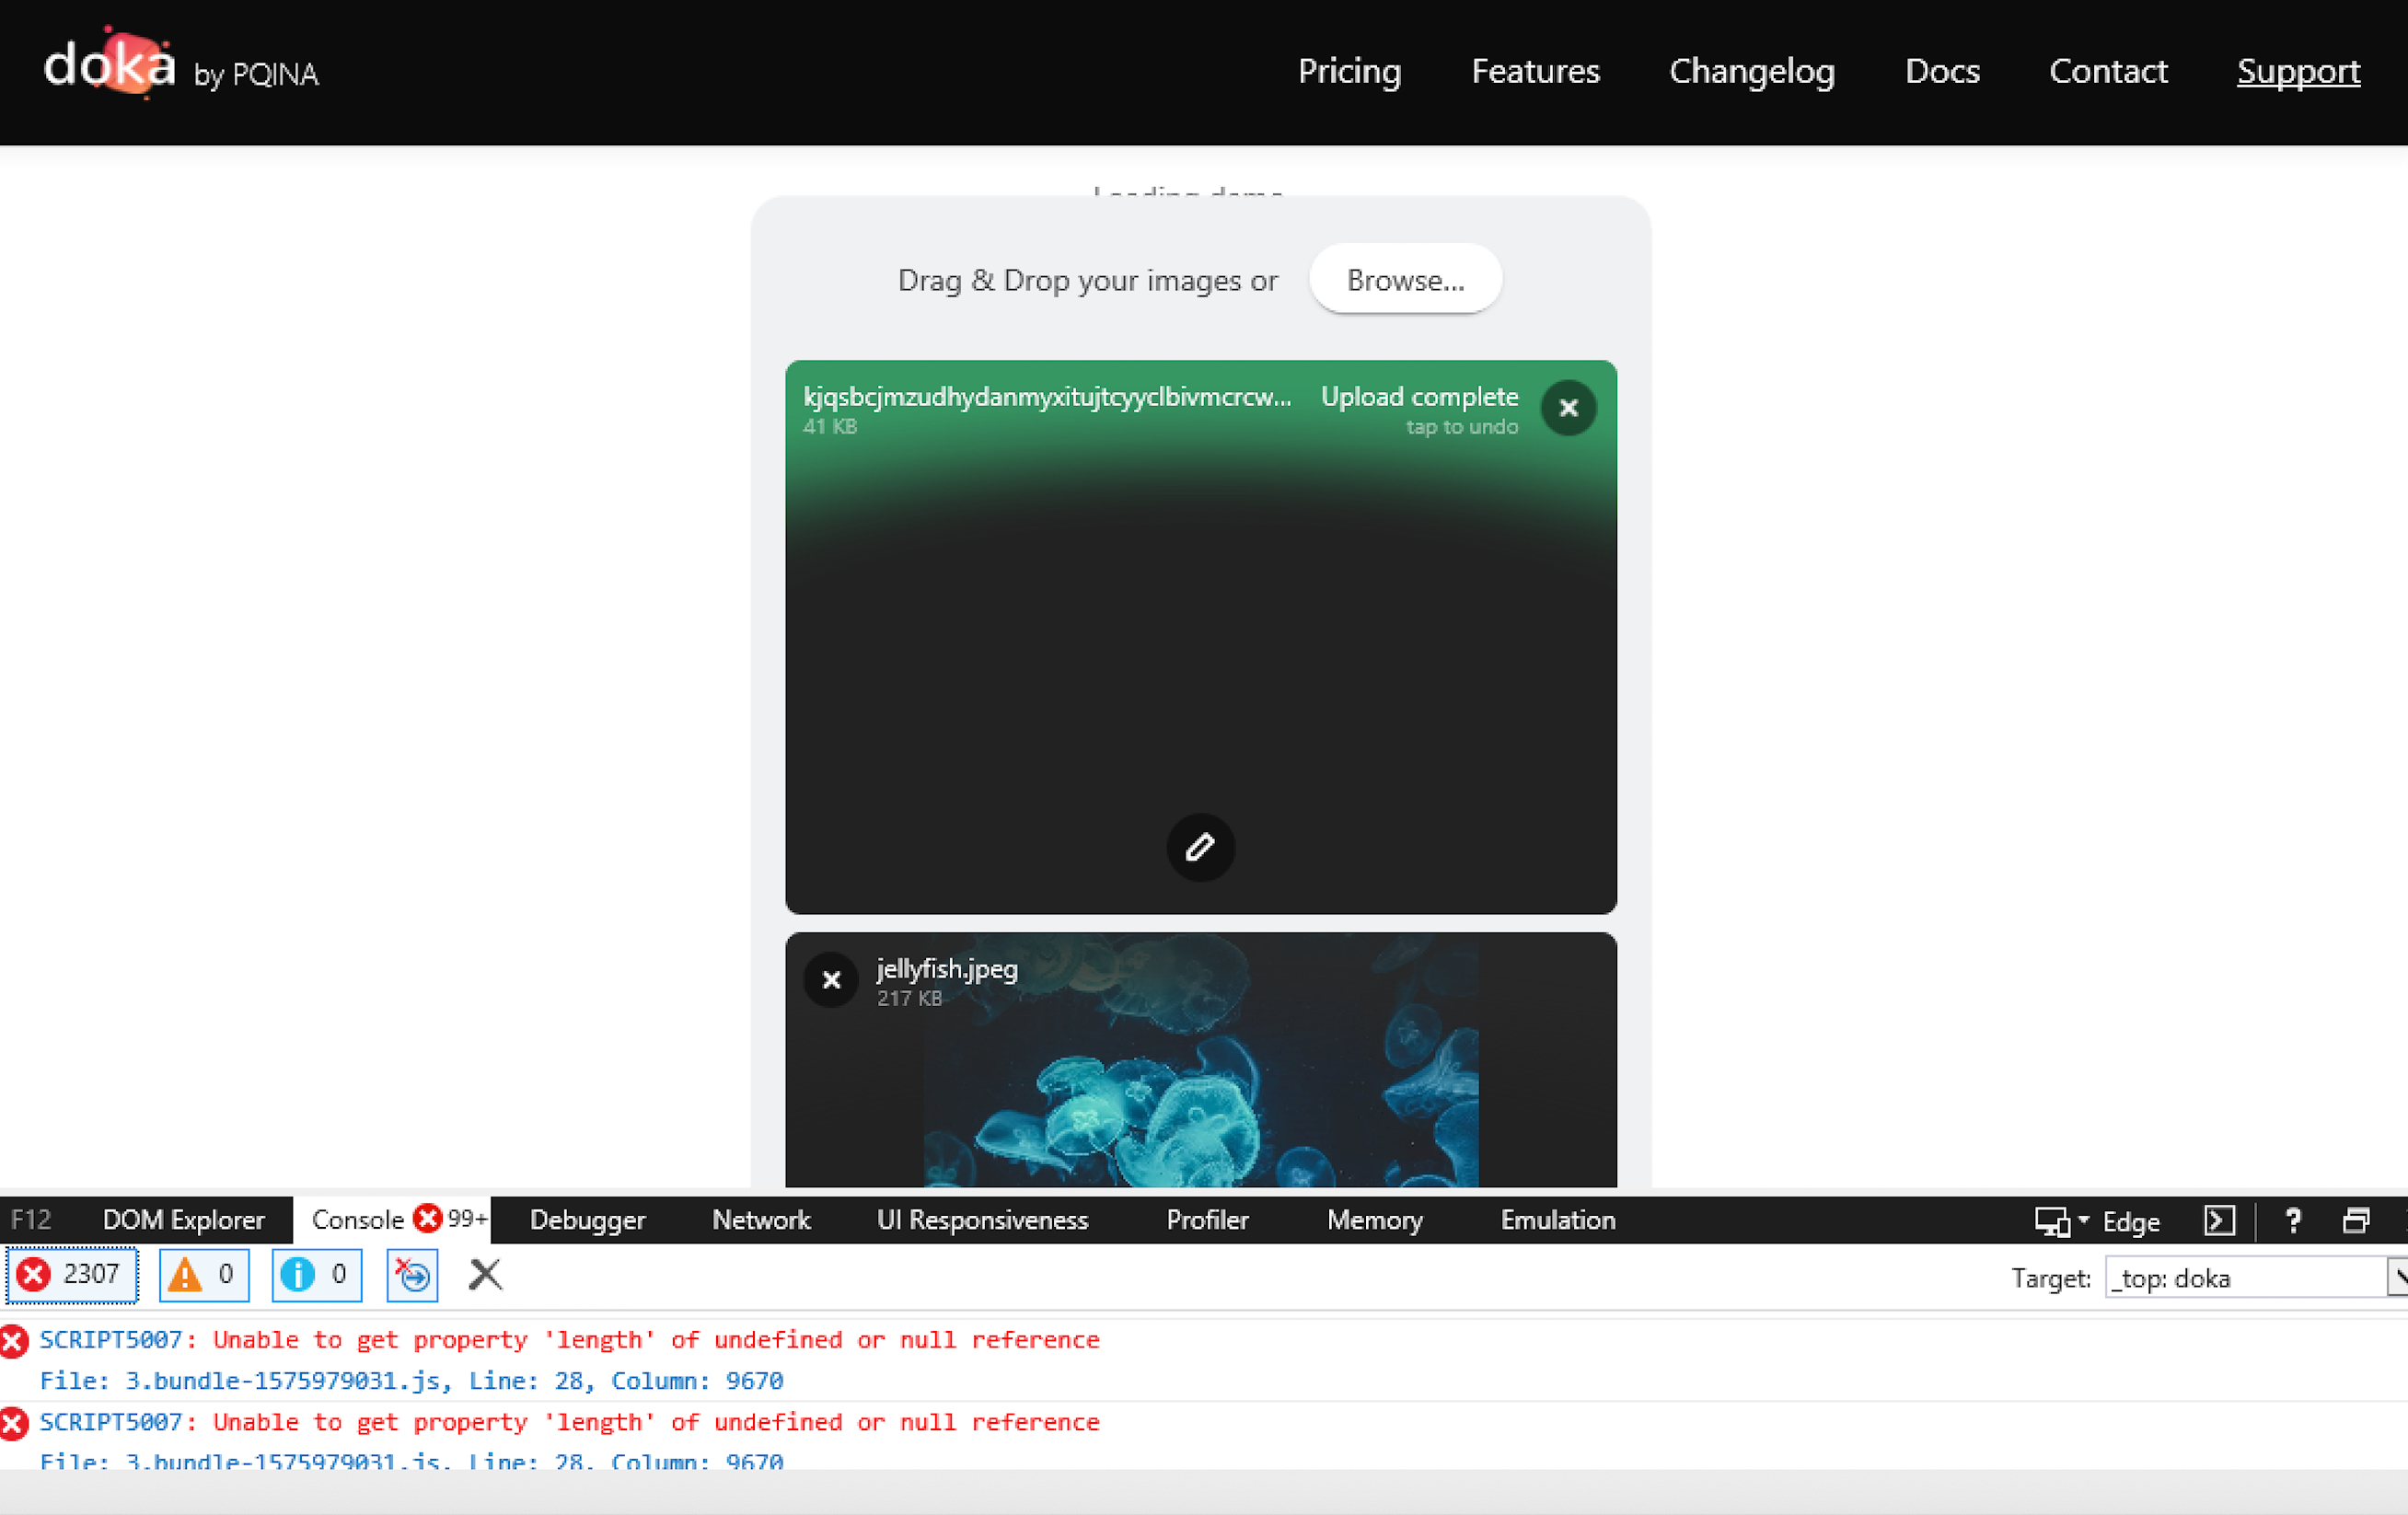This screenshot has height=1515, width=2408.
Task: Open the emulation display mode icon
Action: (2051, 1221)
